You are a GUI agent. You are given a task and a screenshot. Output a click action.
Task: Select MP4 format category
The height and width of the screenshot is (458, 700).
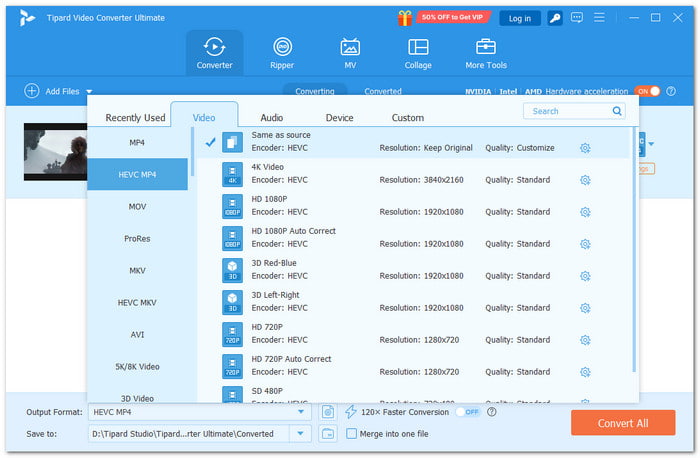[137, 142]
